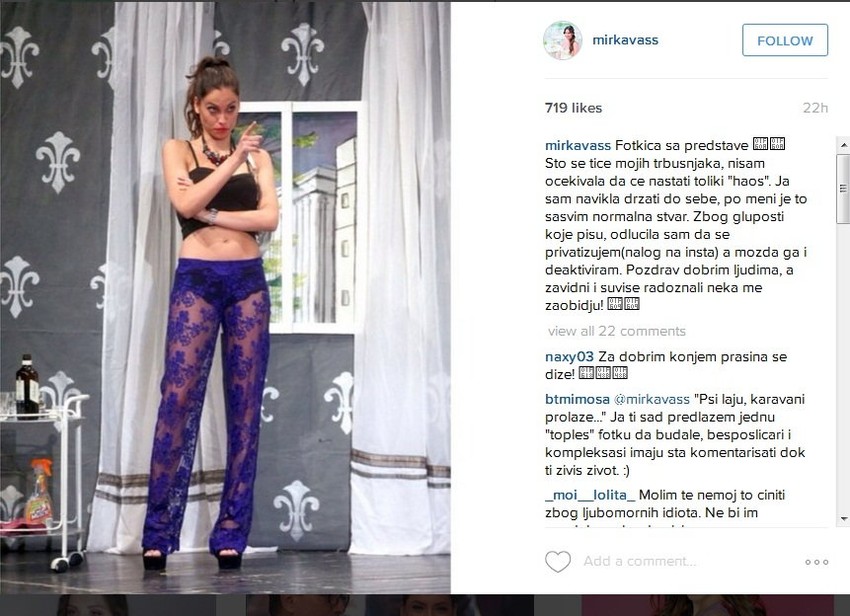Open btmimosa commenter profile
Screen dimensions: 850x616
[577, 399]
